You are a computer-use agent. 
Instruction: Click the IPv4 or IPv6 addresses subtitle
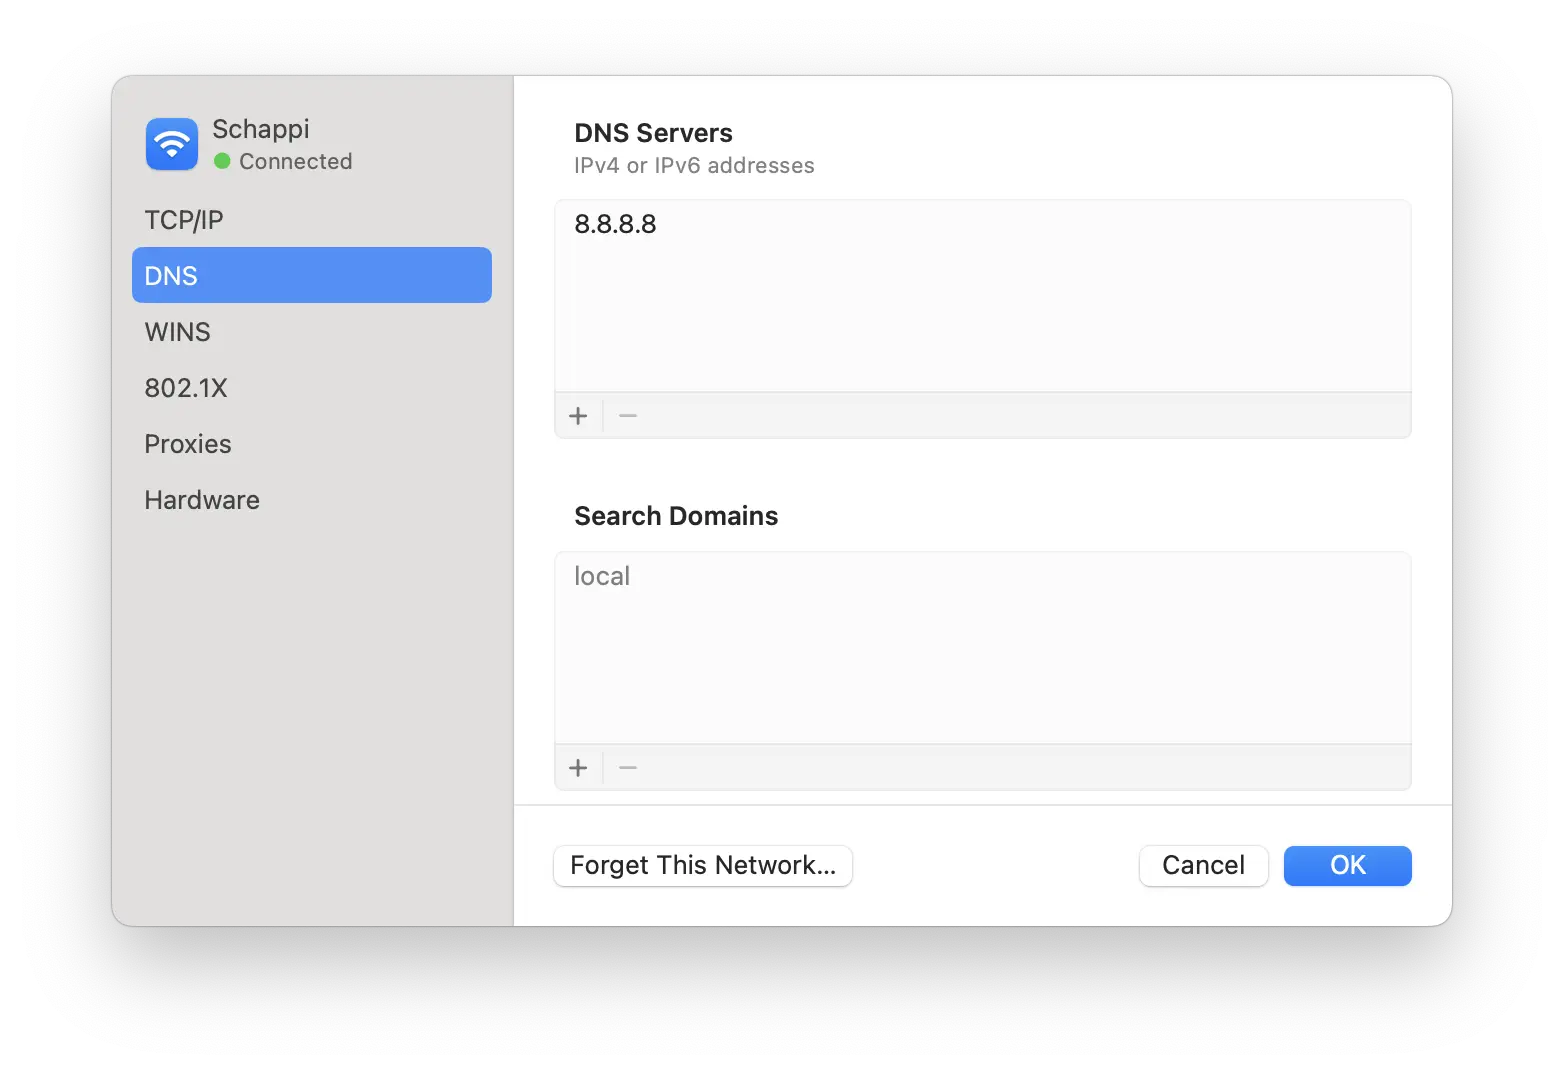click(694, 166)
